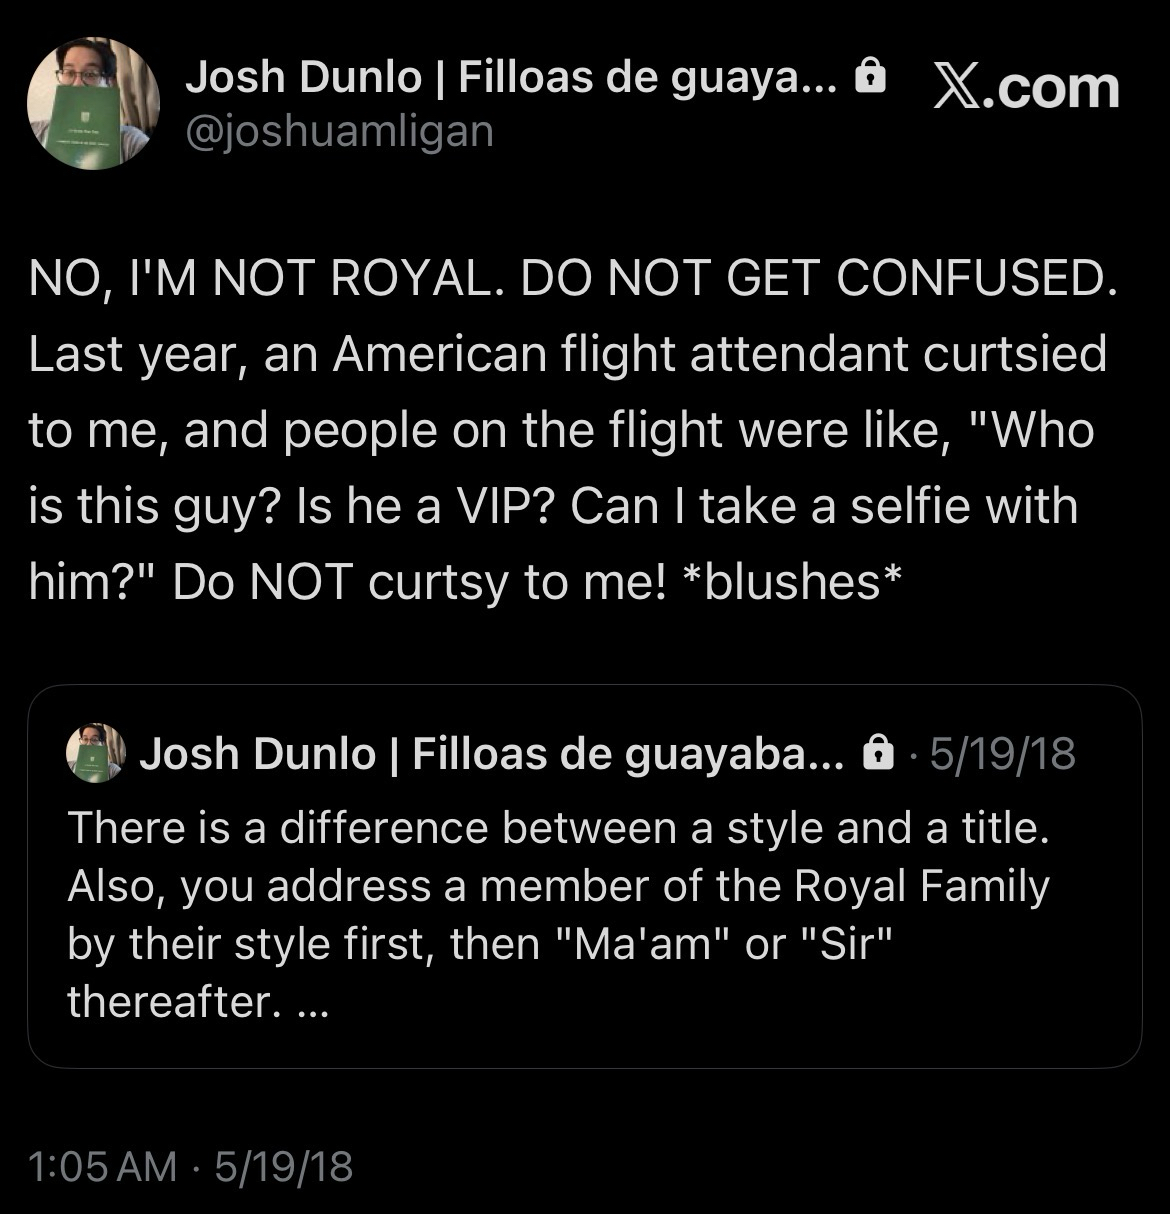Click the 1:05 AM timestamp
Screen dimensions: 1170x1214
102,1166
